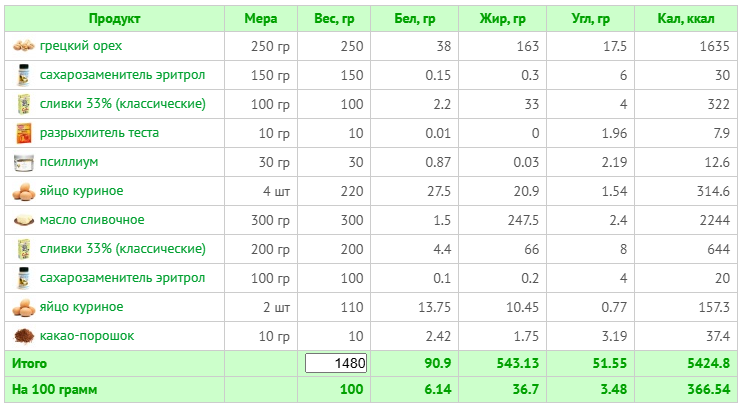This screenshot has width=743, height=409.
Task: Click the 37.4 calories value for какао-порошок
Action: [718, 336]
